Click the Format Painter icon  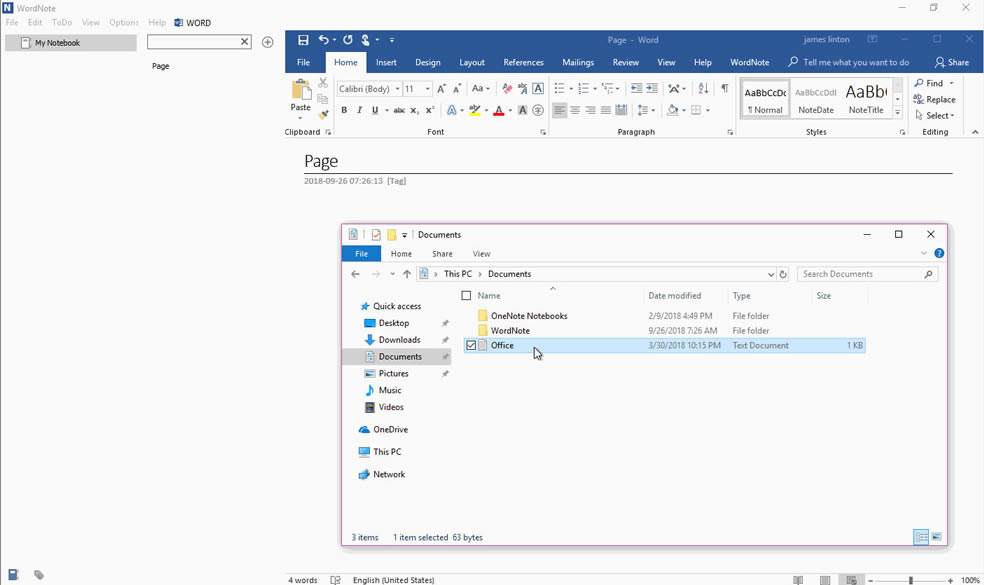(323, 115)
